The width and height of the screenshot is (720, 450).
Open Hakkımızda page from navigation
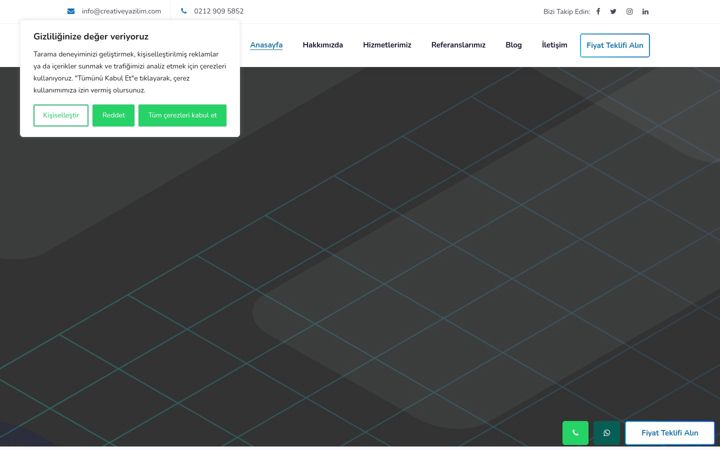323,45
